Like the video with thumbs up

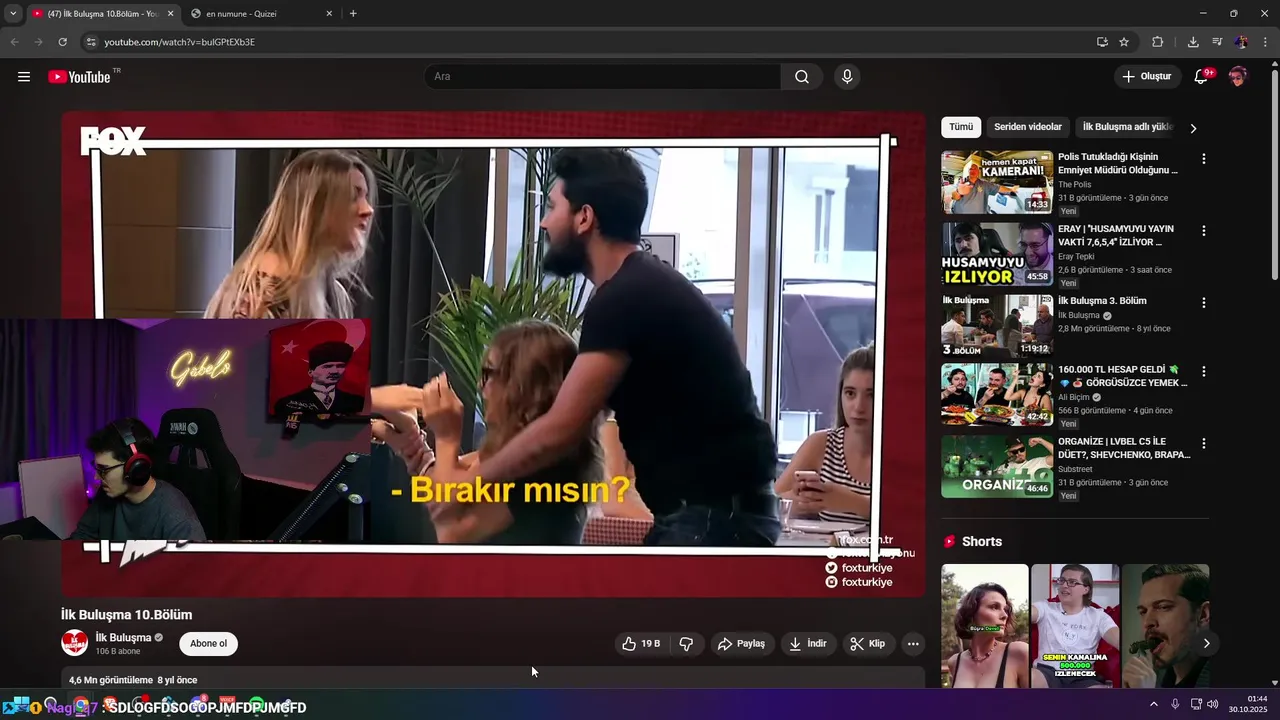pyautogui.click(x=640, y=644)
